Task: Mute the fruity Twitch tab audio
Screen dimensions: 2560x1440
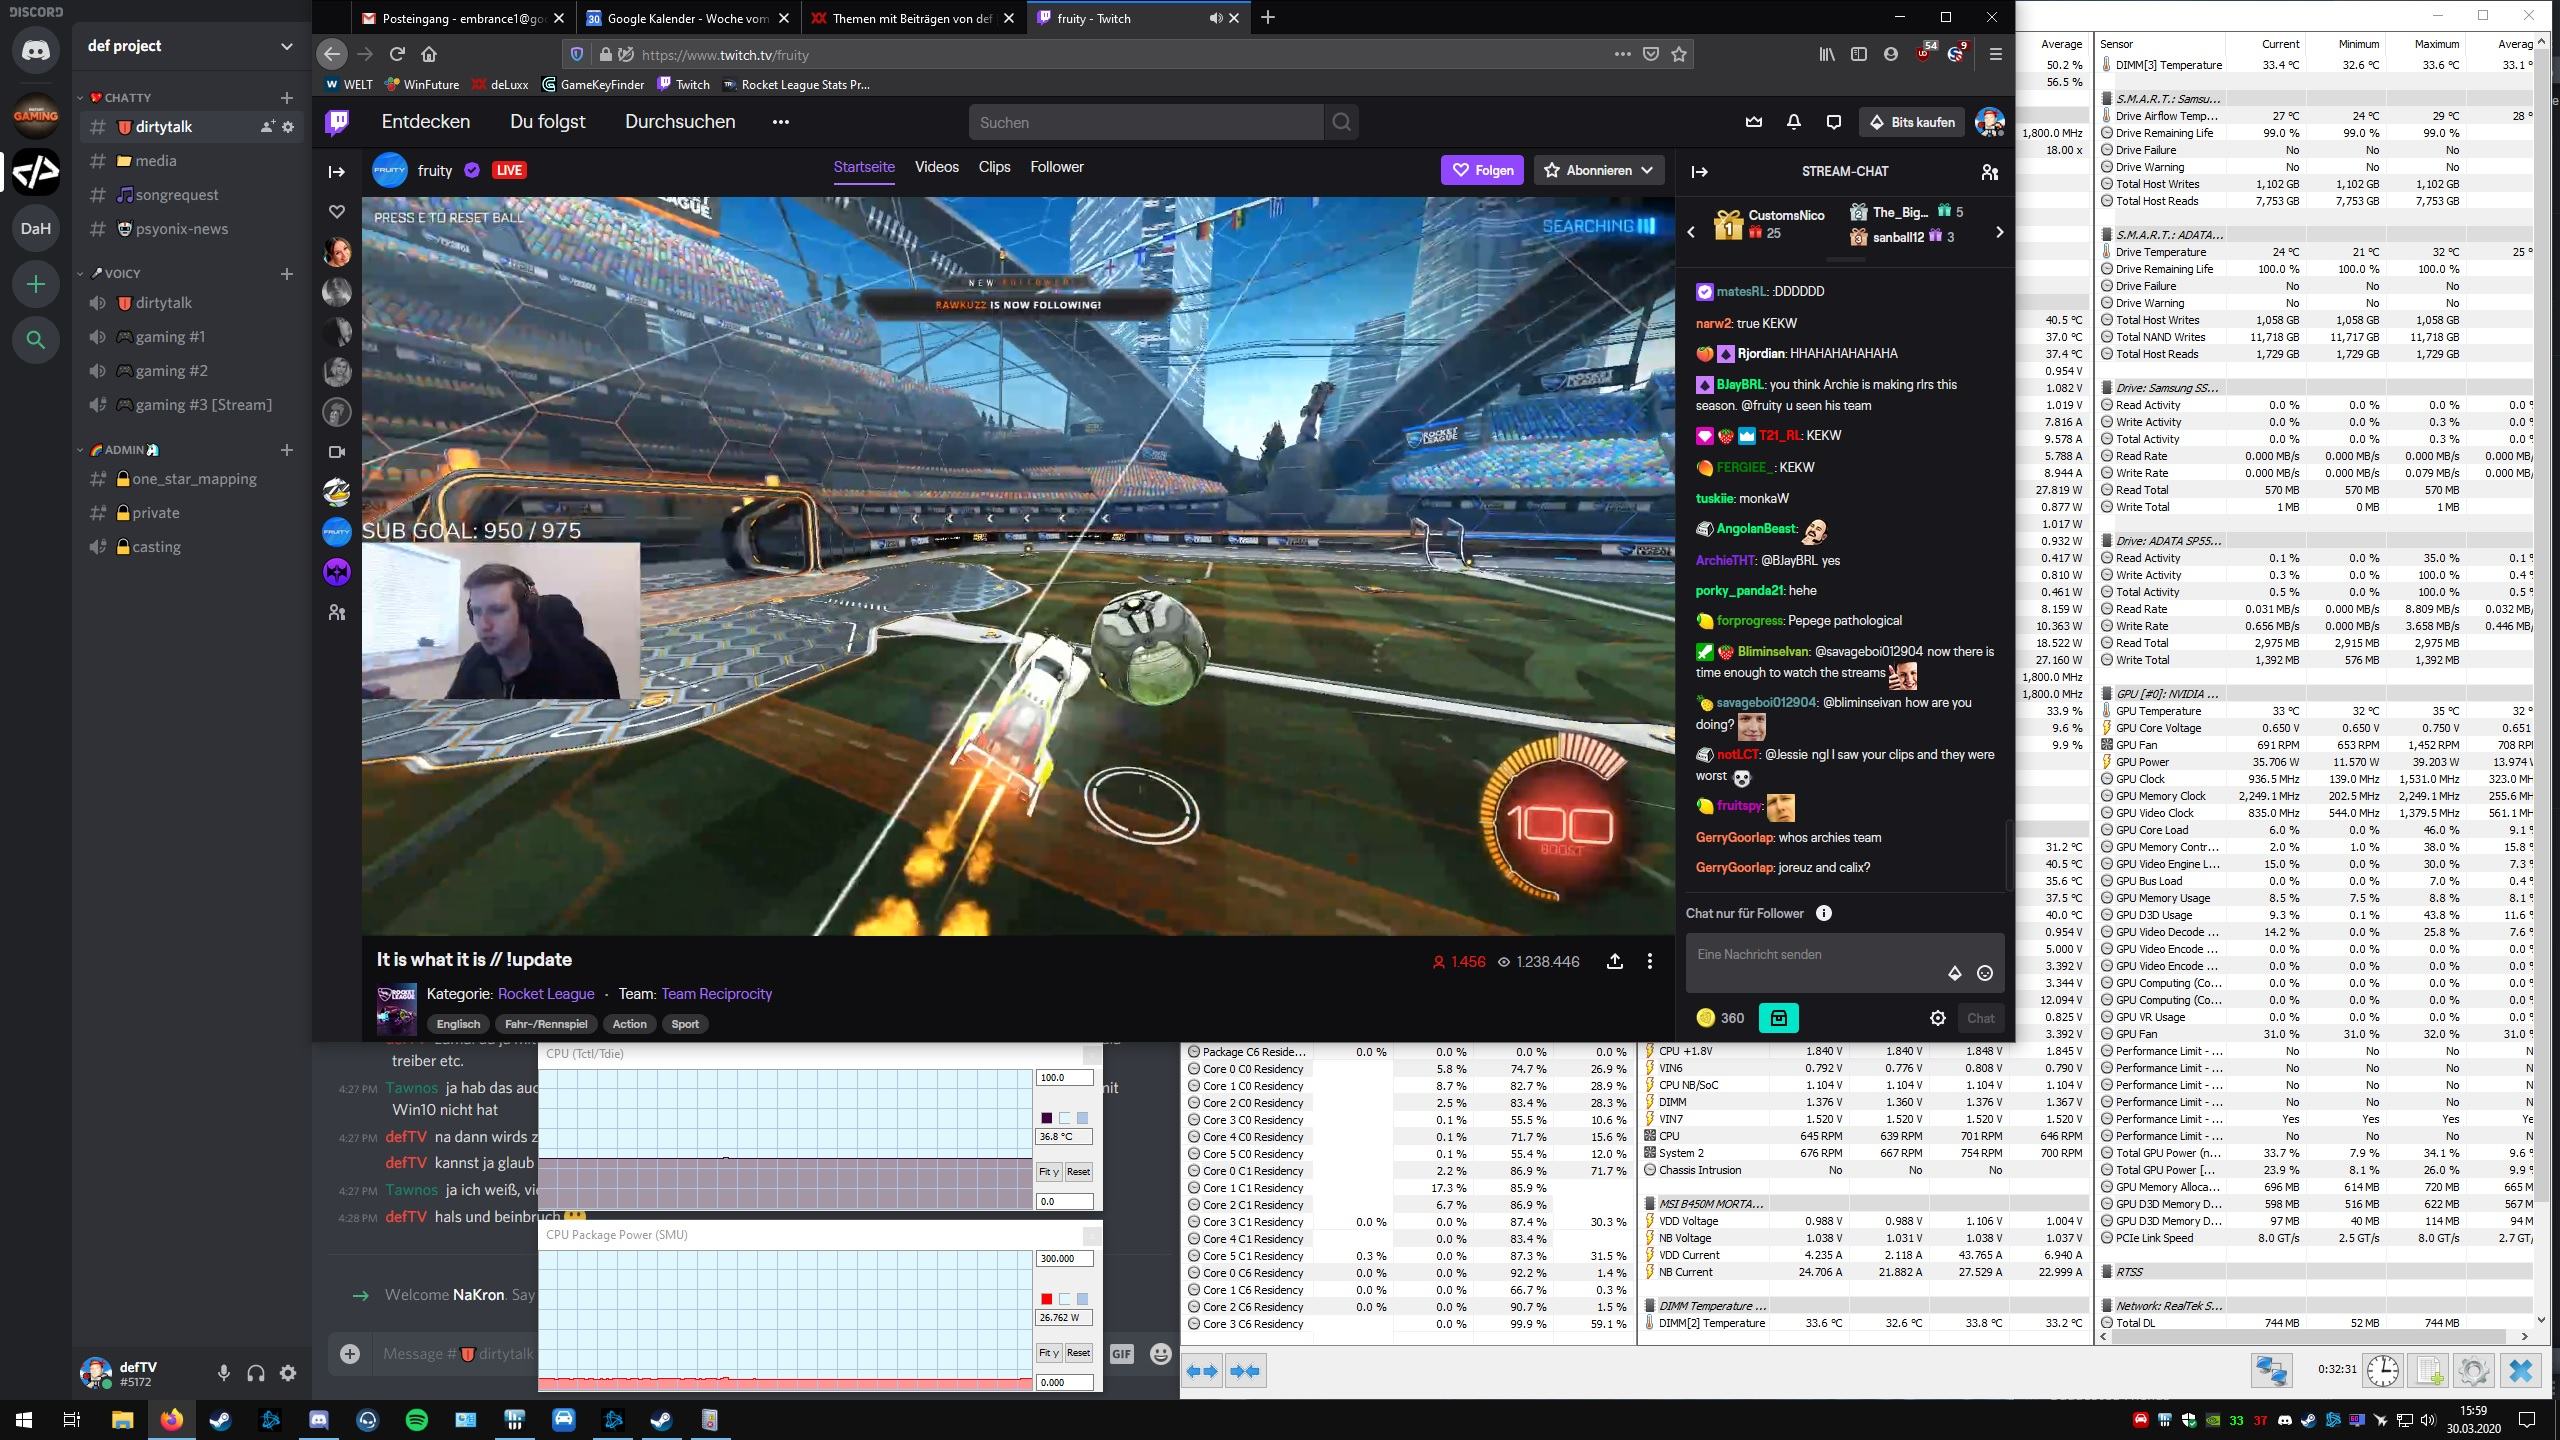Action: (x=1215, y=18)
